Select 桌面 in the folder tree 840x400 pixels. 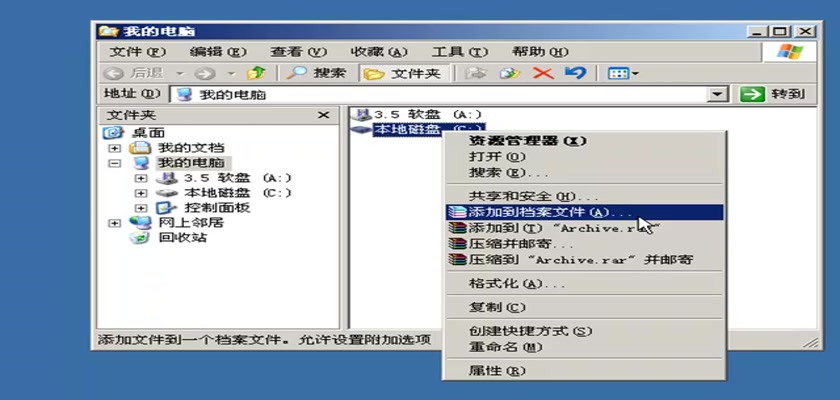point(148,133)
